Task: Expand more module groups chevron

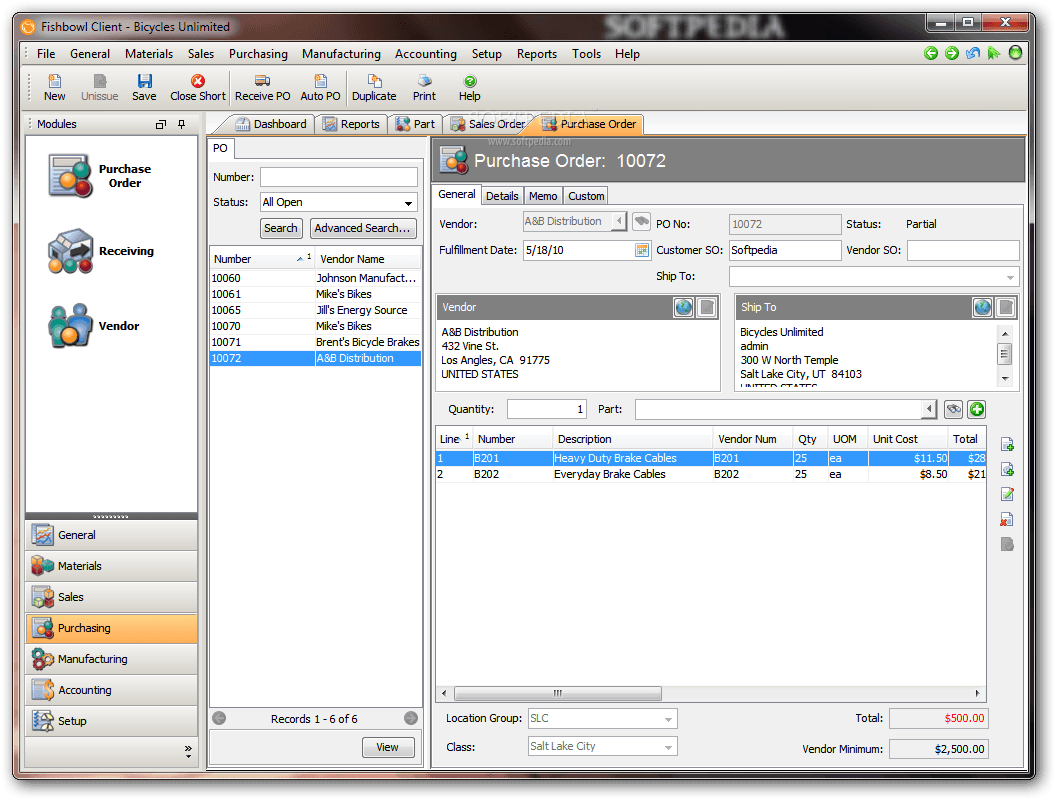Action: click(x=188, y=752)
